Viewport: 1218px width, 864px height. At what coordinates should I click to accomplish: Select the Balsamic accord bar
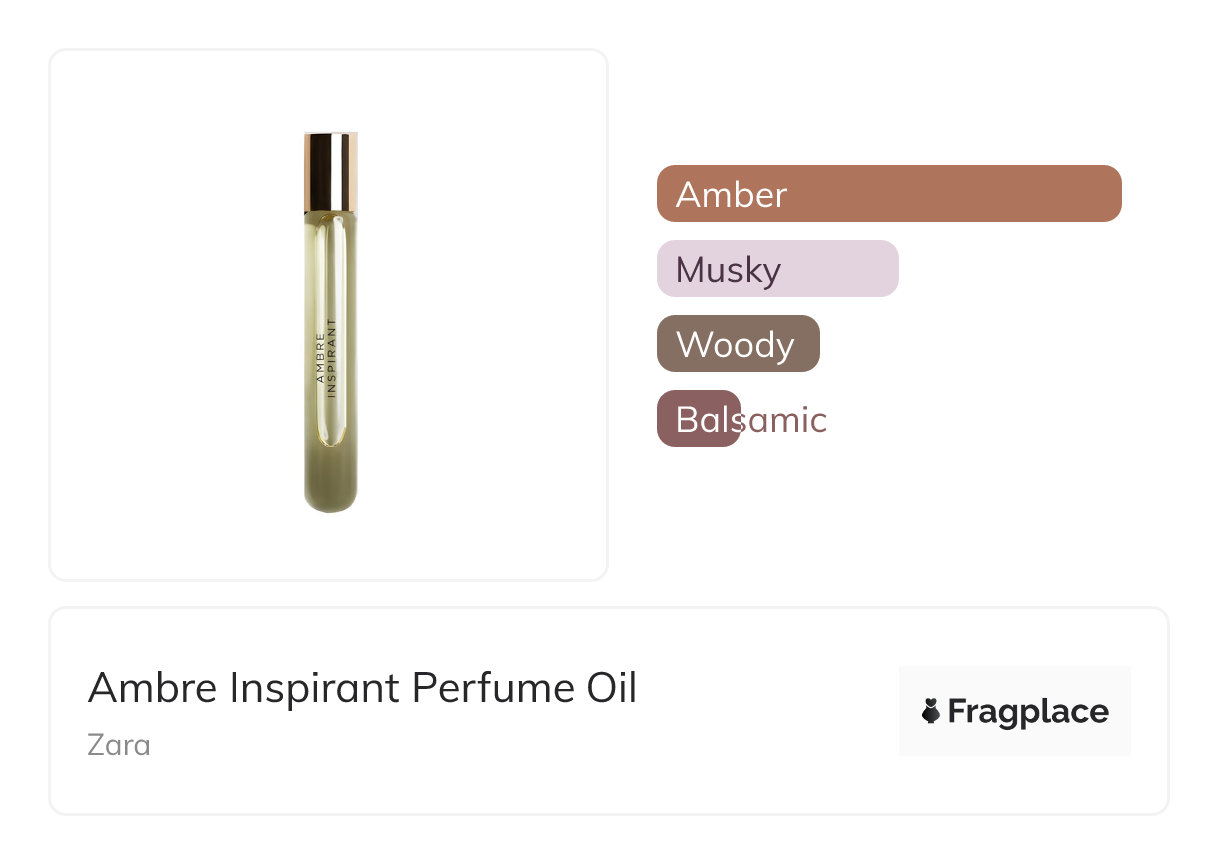point(698,419)
